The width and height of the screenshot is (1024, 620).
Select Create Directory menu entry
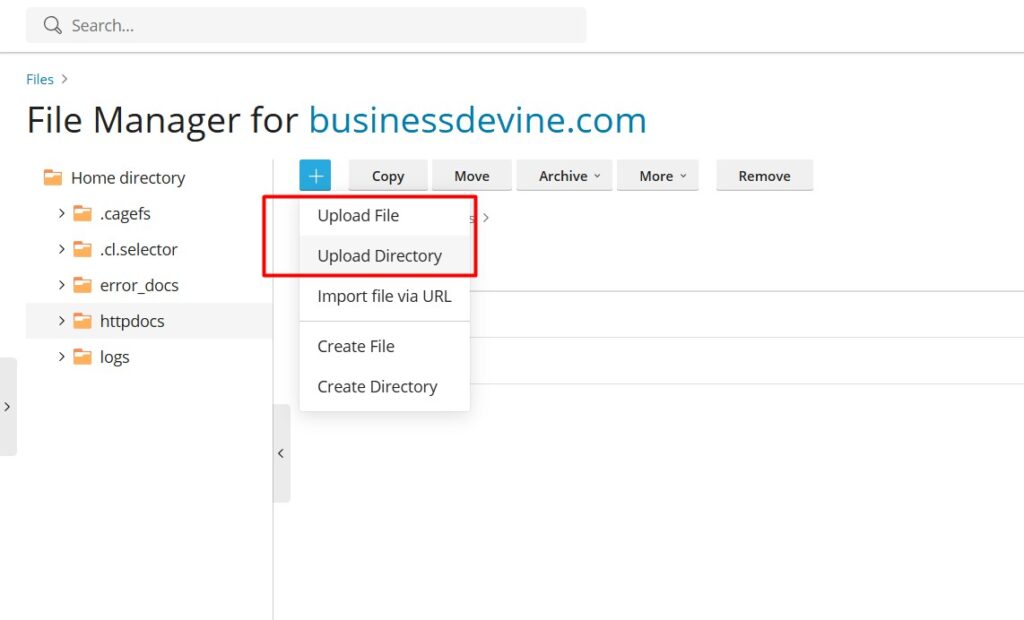coord(385,387)
